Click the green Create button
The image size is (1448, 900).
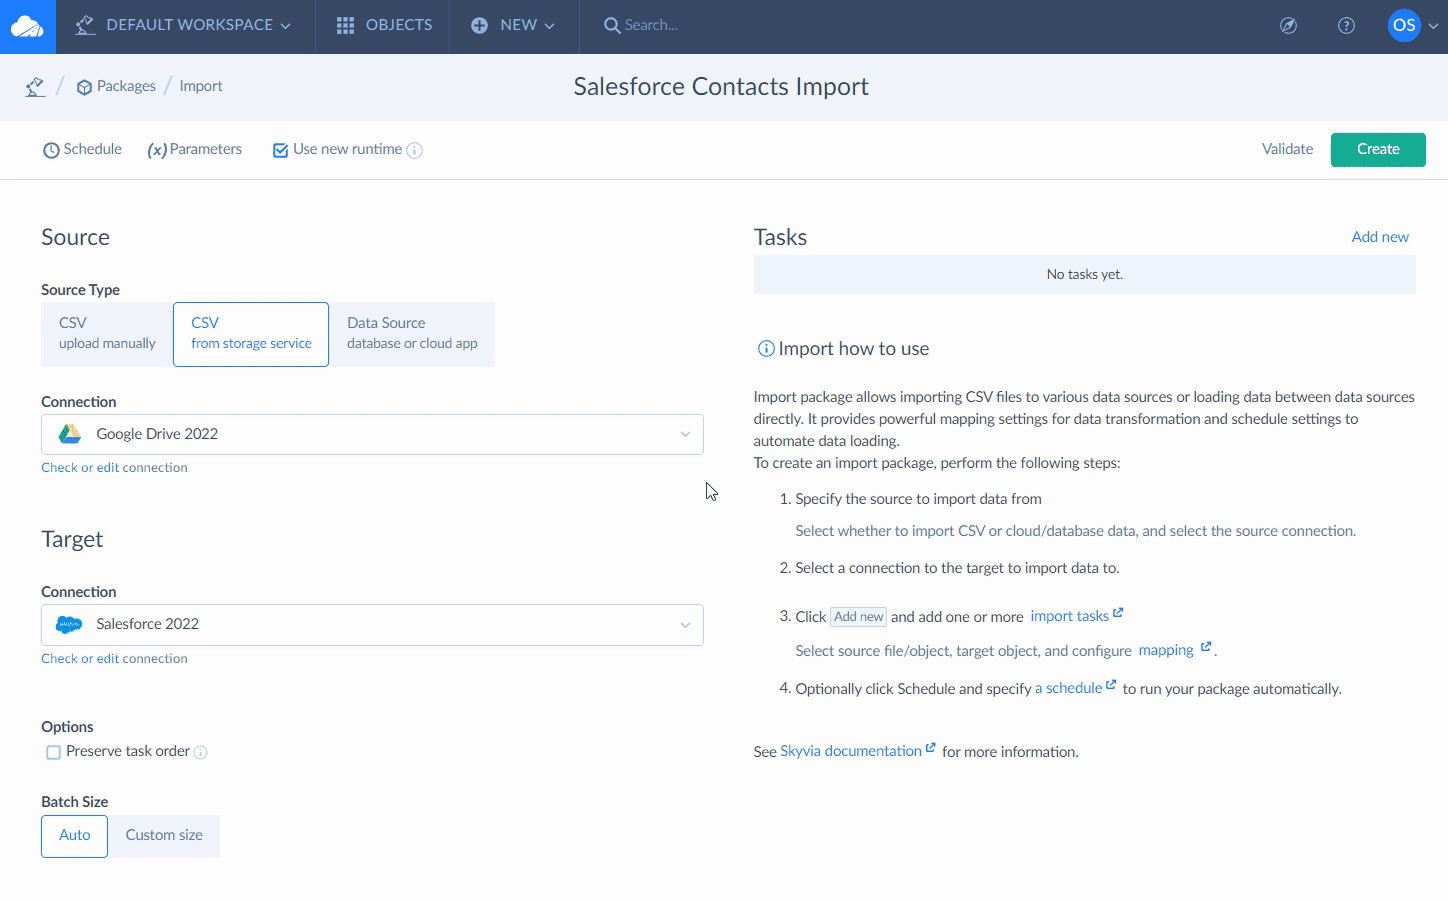1378,149
